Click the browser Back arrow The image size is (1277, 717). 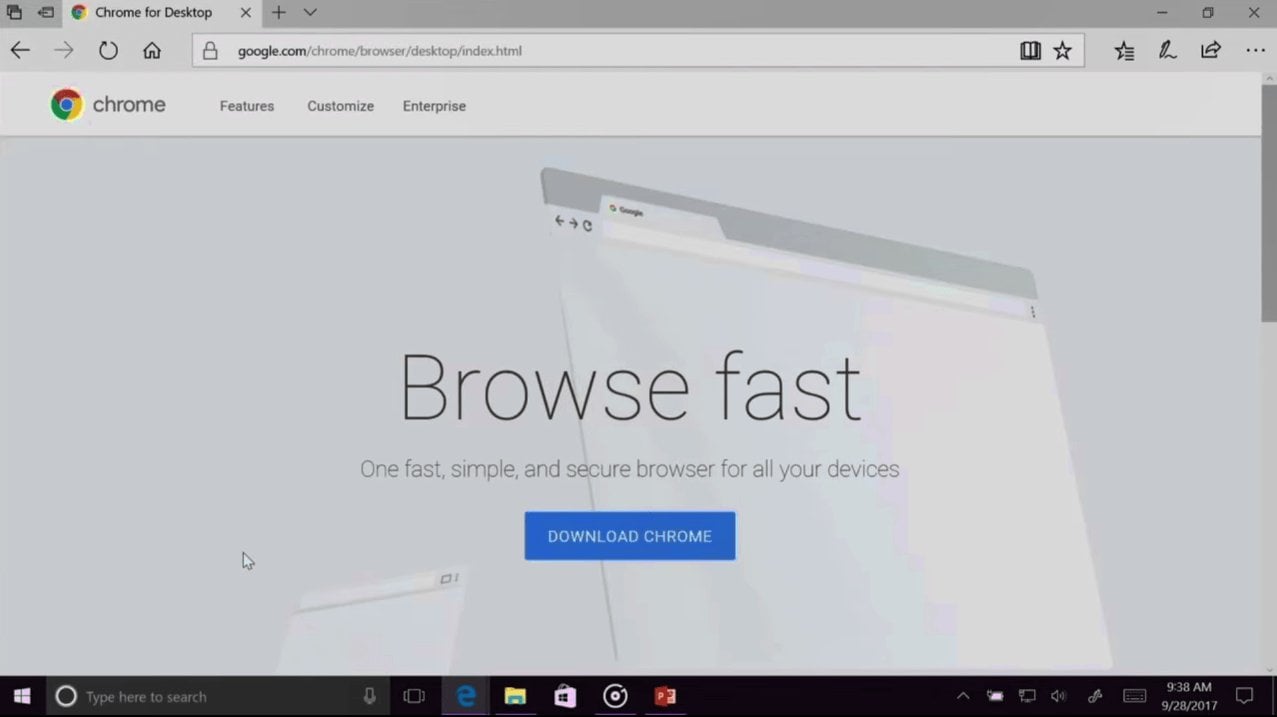pyautogui.click(x=20, y=51)
